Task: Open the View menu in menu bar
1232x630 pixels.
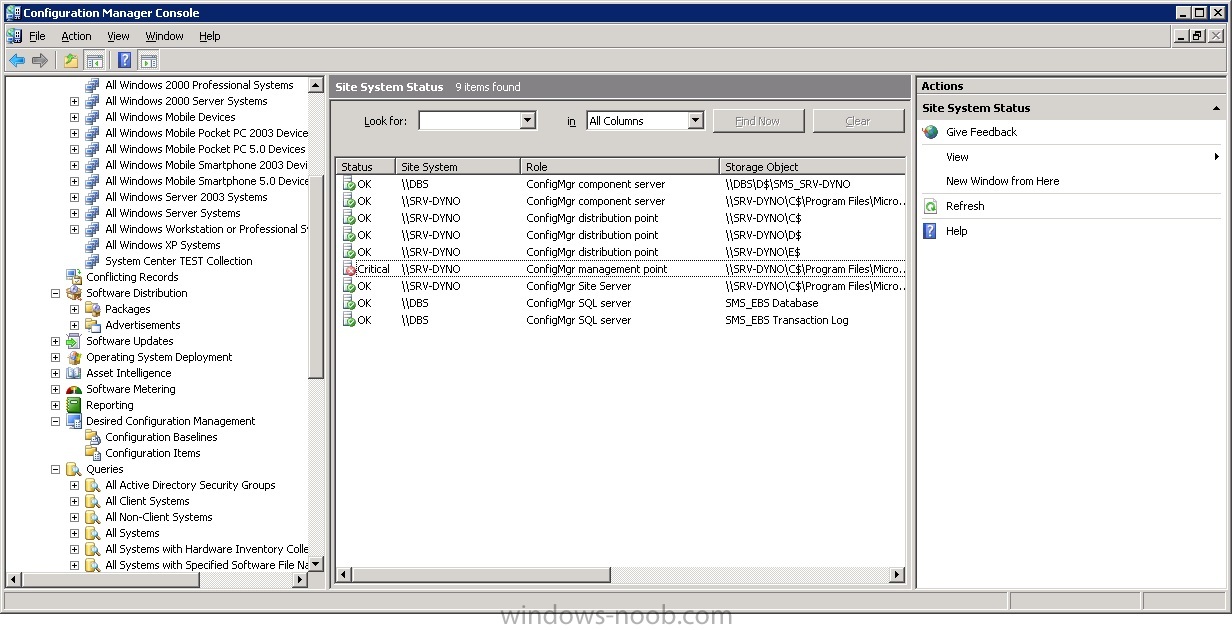Action: [119, 36]
